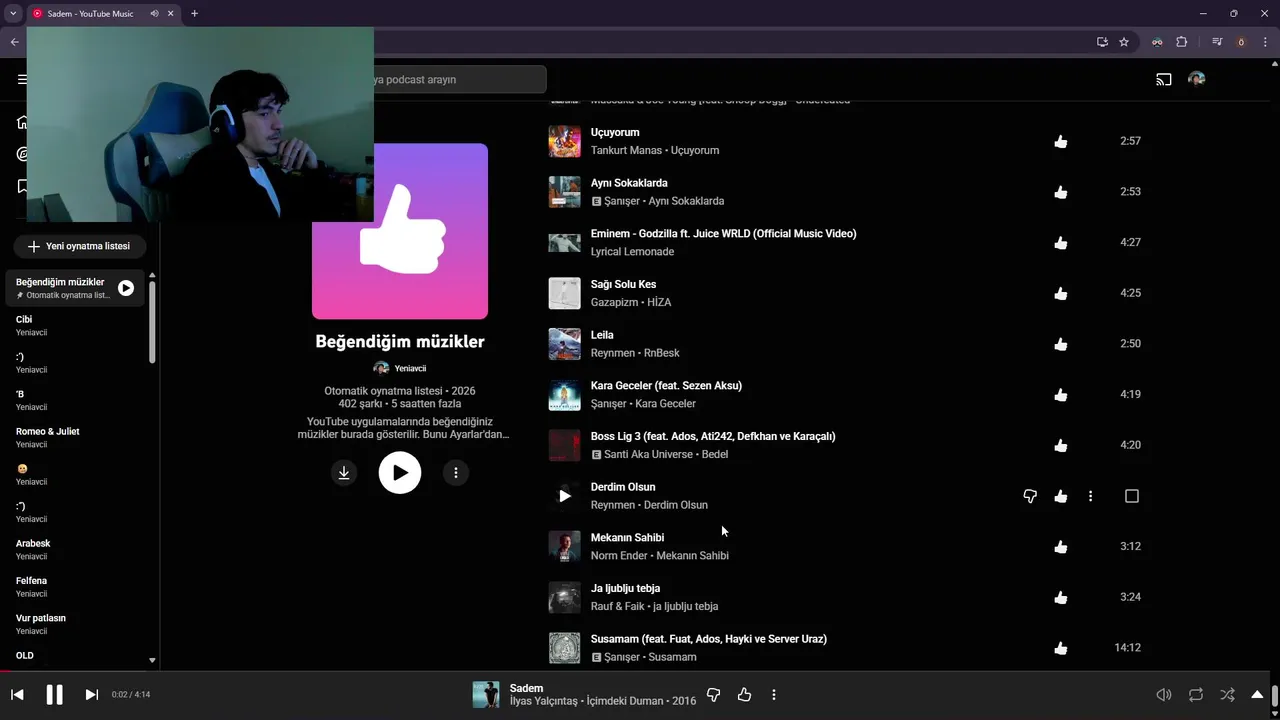Viewport: 1280px width, 720px height.
Task: Remove like from Kara Geceler
Action: tap(1061, 395)
